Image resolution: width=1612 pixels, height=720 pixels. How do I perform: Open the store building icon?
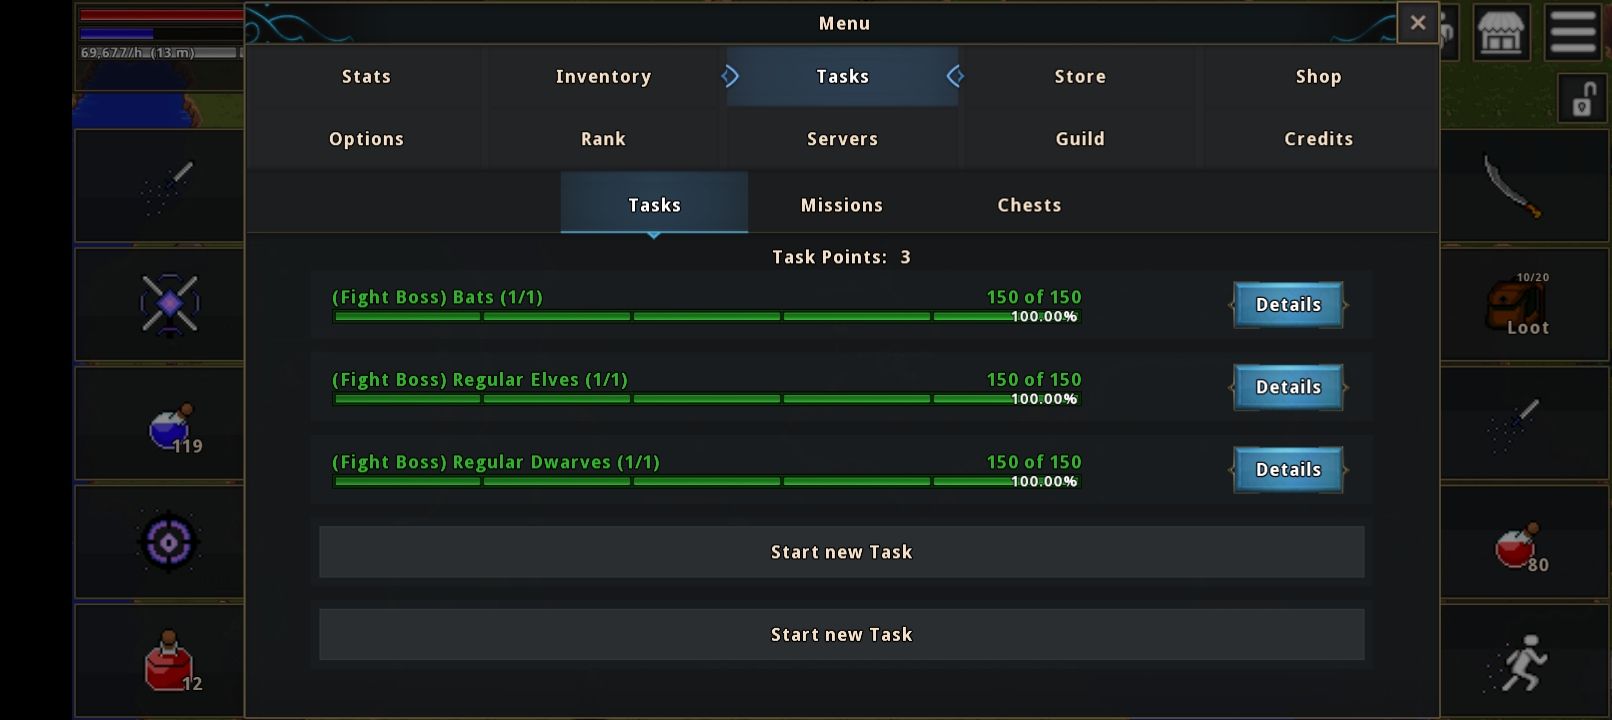(1500, 33)
